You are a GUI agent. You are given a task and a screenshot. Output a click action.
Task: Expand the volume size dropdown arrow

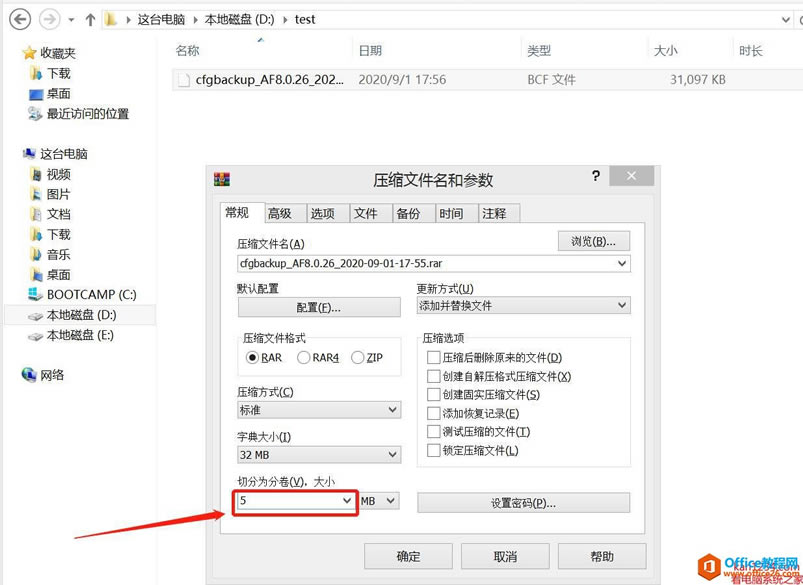click(347, 500)
